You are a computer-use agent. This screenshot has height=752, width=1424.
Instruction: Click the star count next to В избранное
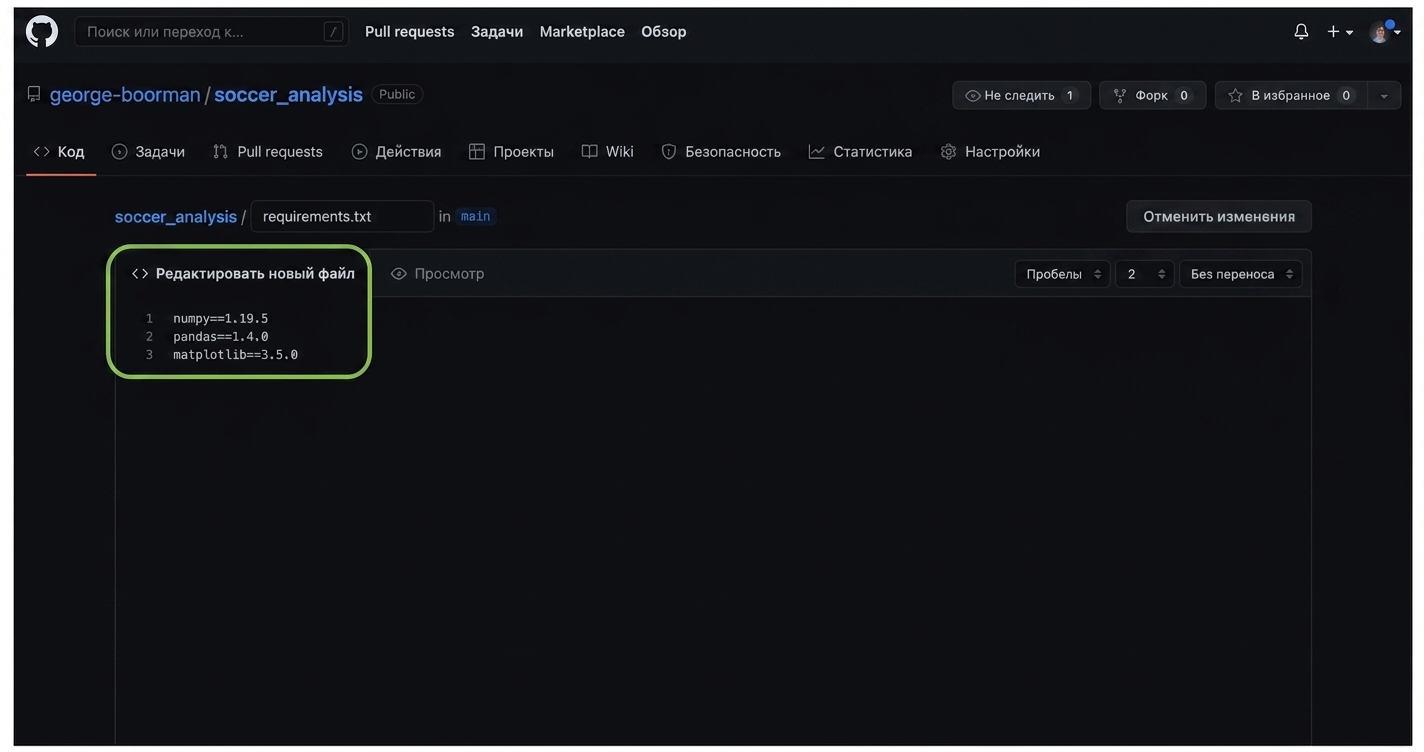click(x=1346, y=96)
